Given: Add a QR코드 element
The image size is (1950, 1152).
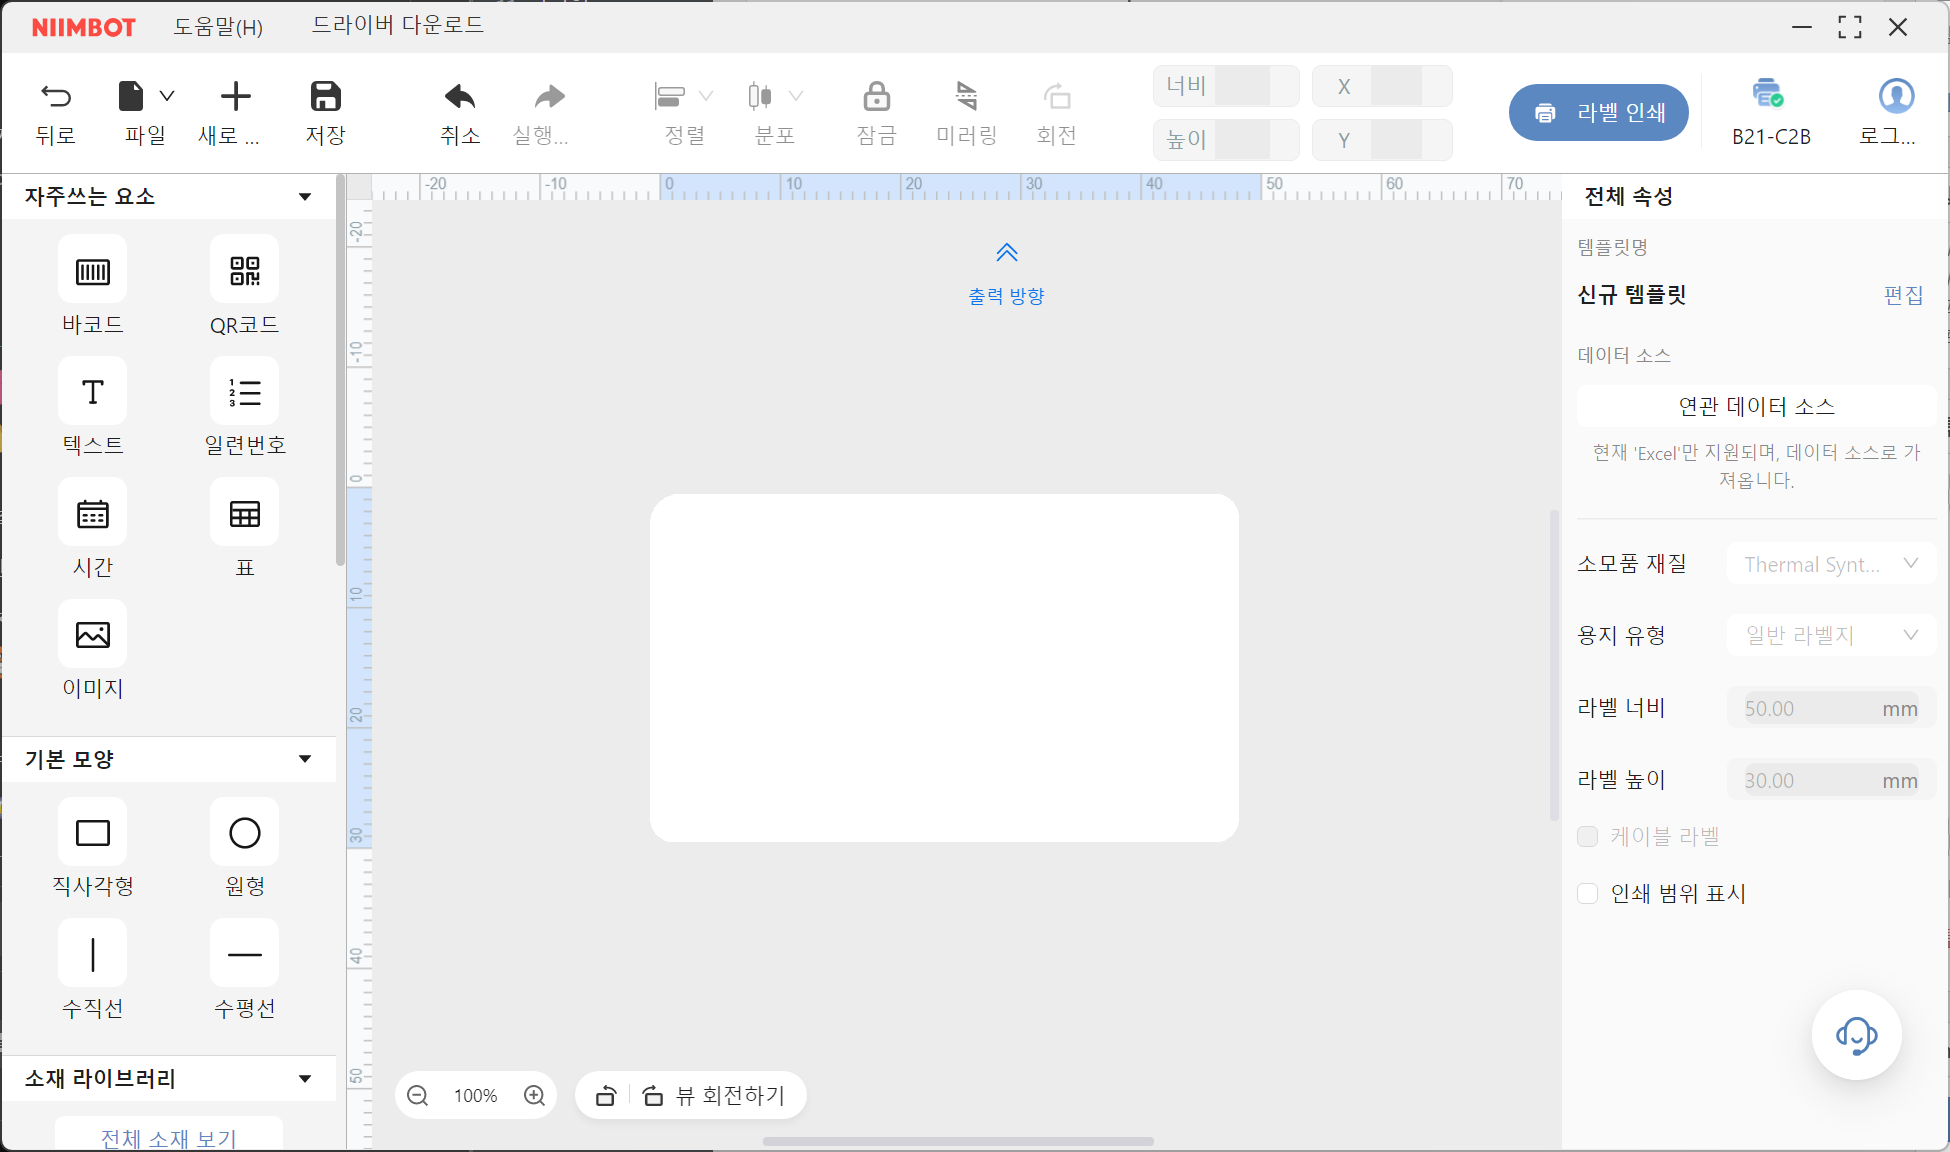Looking at the screenshot, I should 244,269.
